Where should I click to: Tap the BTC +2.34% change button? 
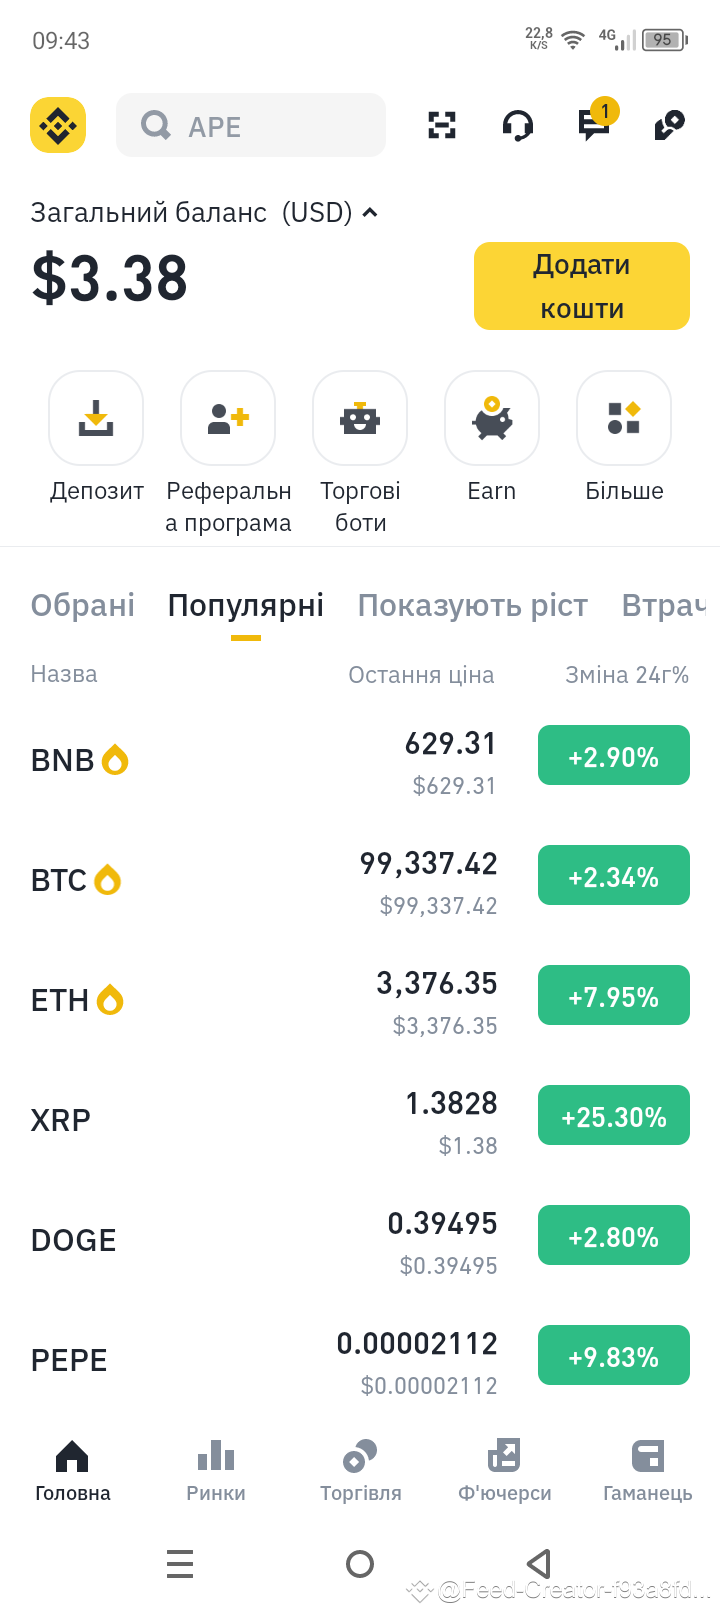pos(614,875)
